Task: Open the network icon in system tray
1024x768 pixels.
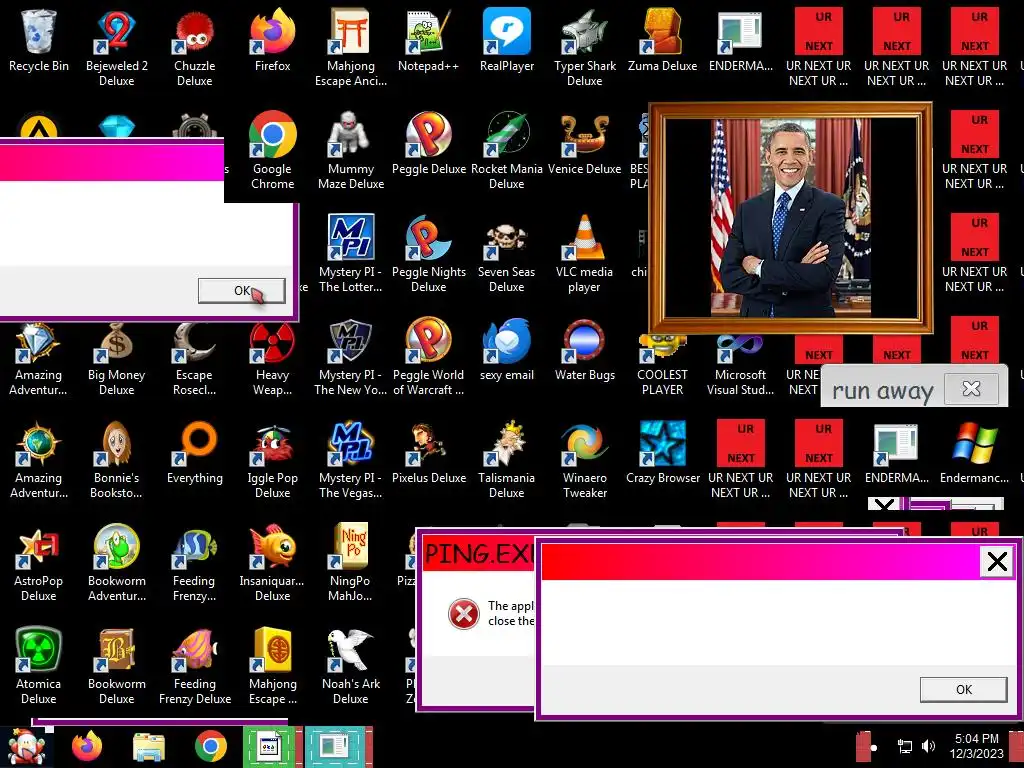Action: pyautogui.click(x=904, y=746)
